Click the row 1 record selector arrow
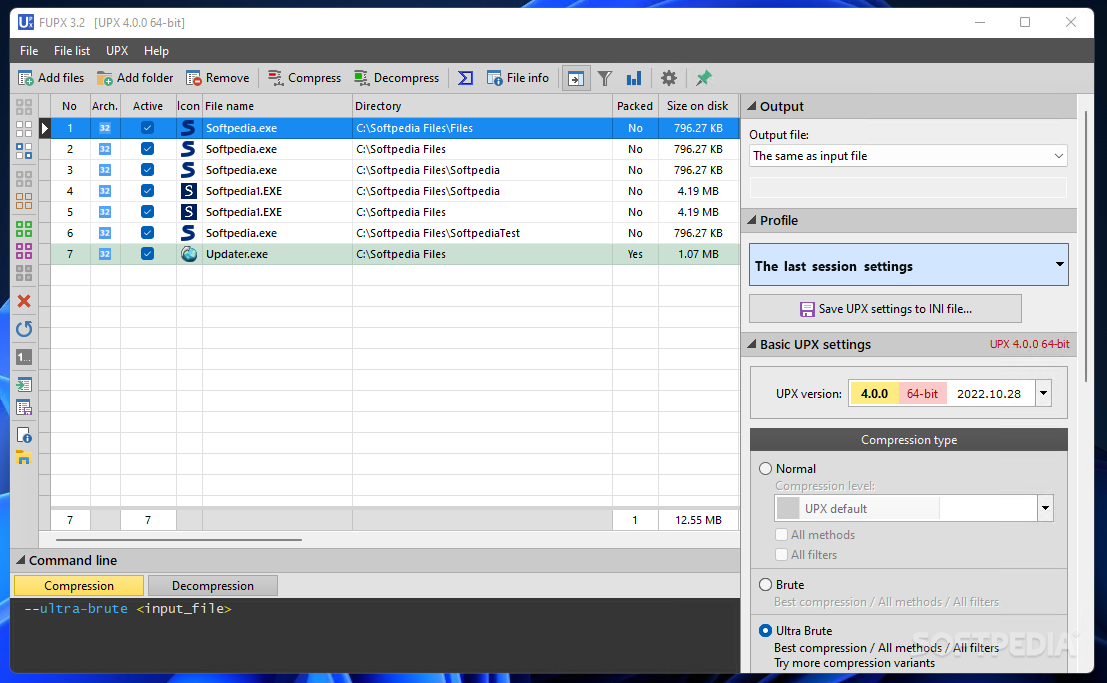Screen dimensions: 1107x683 coord(44,128)
